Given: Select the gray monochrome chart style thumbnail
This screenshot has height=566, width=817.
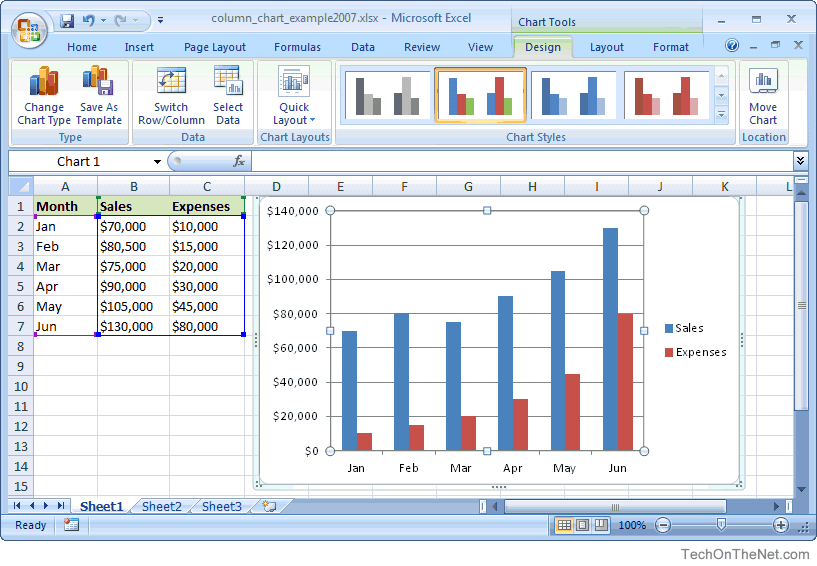Looking at the screenshot, I should [387, 96].
